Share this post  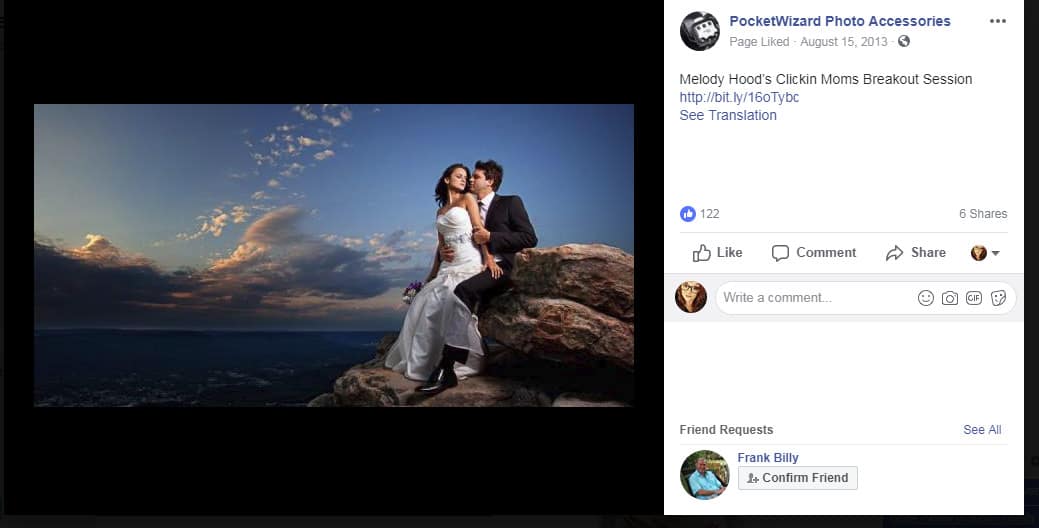pos(916,253)
